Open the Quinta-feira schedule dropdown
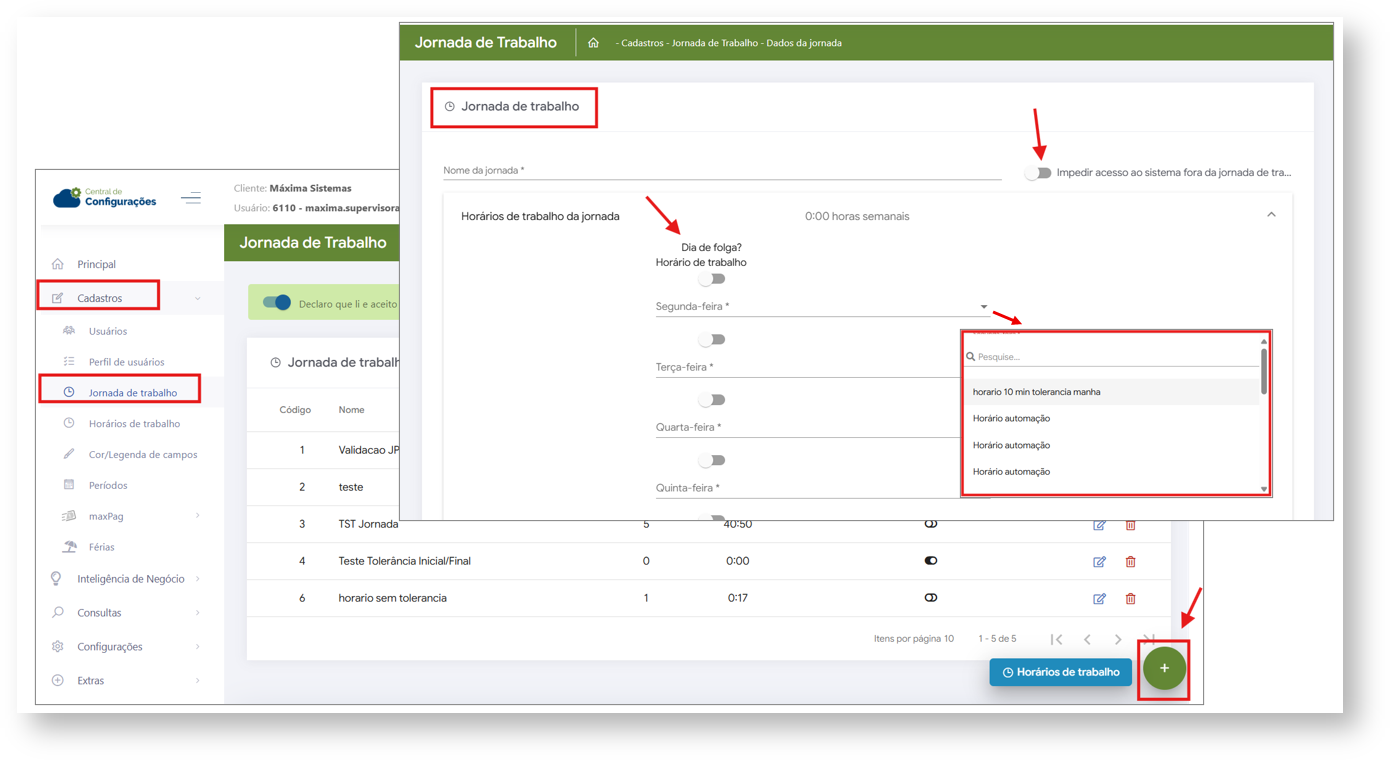This screenshot has width=1391, height=761. (807, 488)
